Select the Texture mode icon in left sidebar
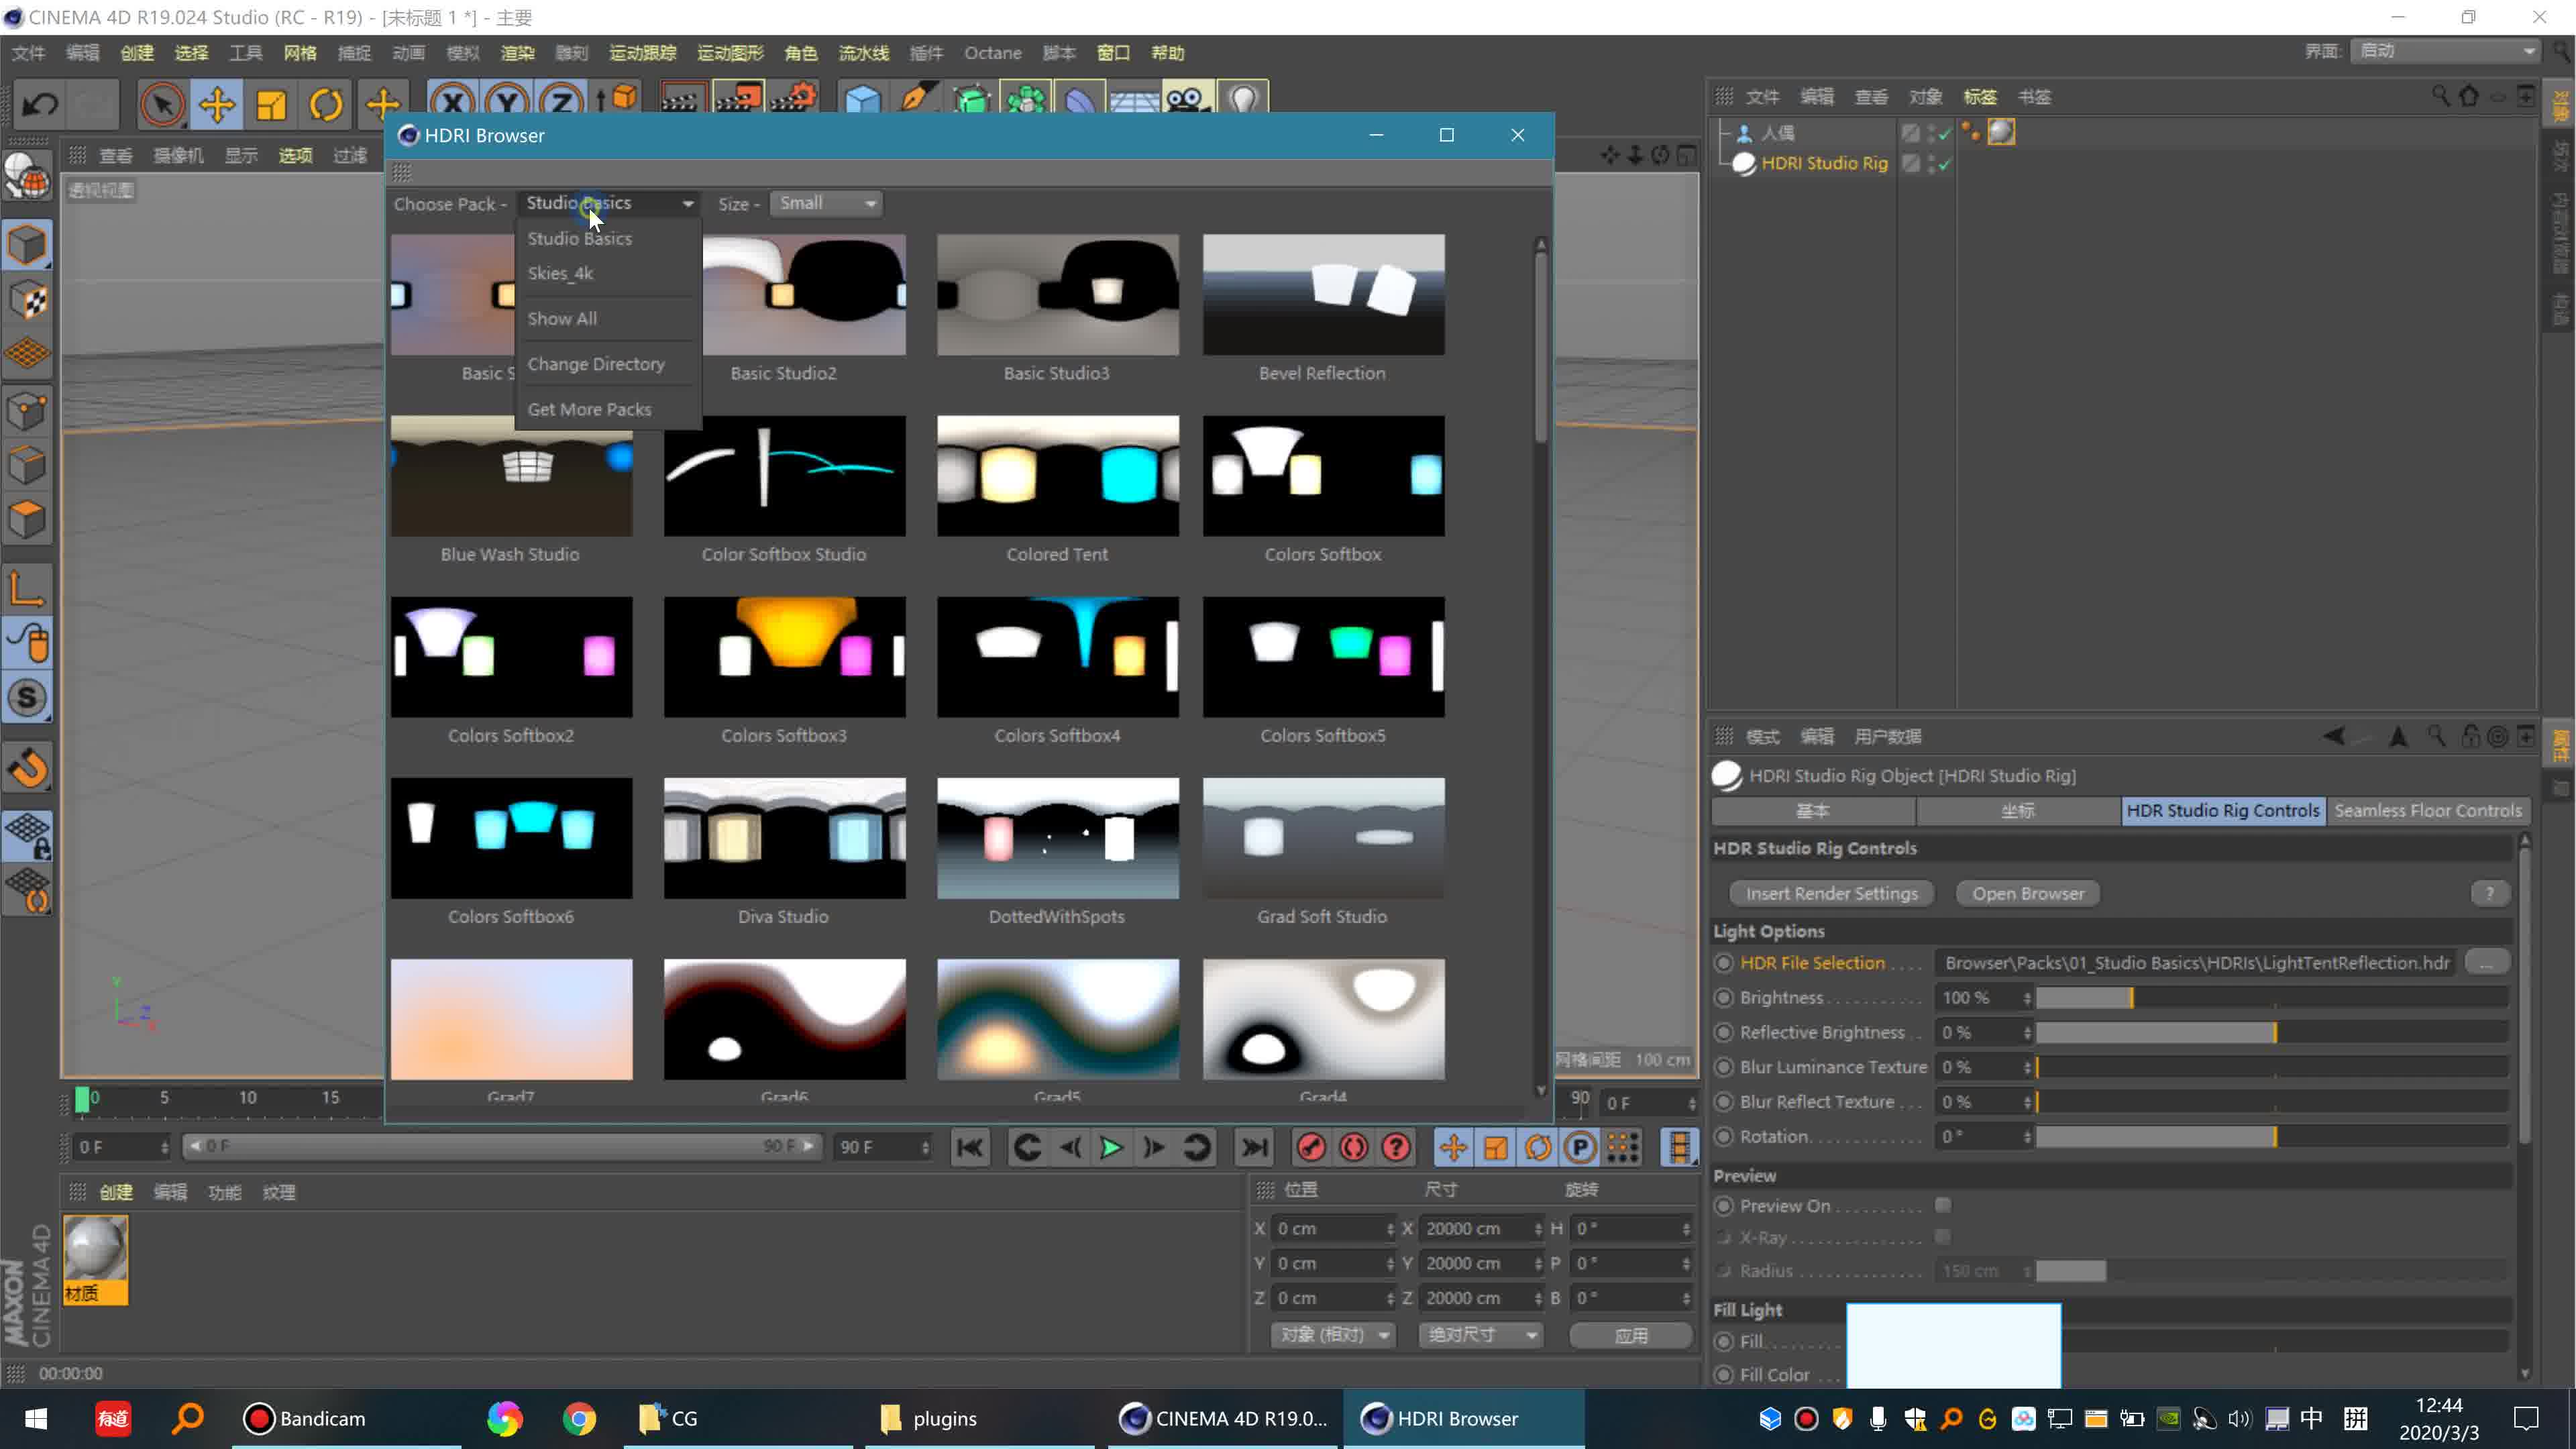Screen dimensions: 2576x1449 (27, 299)
